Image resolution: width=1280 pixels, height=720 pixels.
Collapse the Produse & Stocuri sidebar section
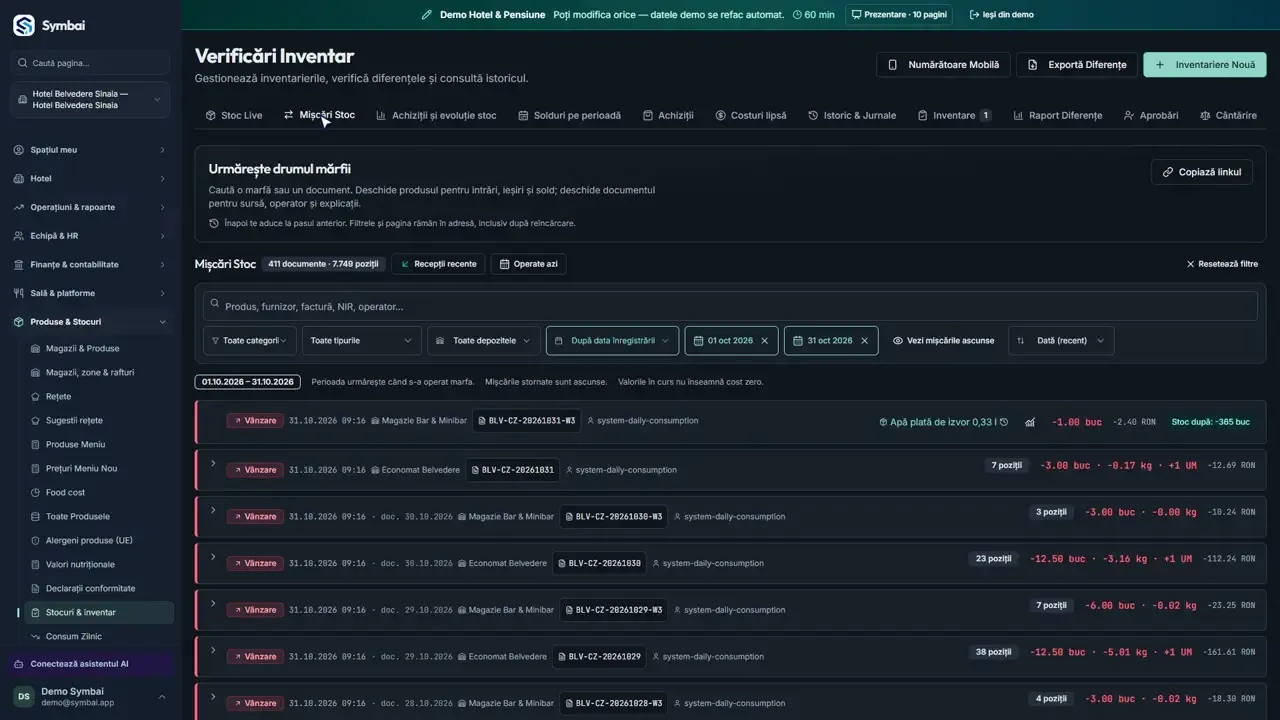click(90, 322)
